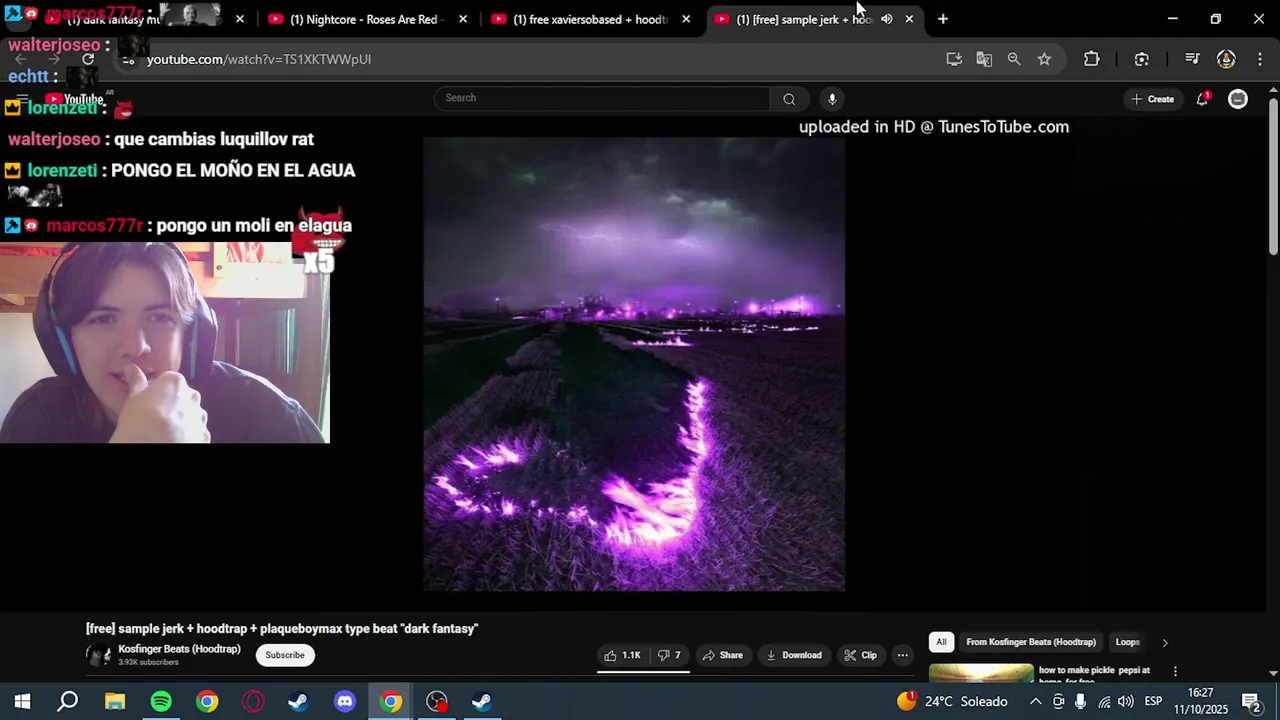
Task: Share the video
Action: (x=722, y=655)
